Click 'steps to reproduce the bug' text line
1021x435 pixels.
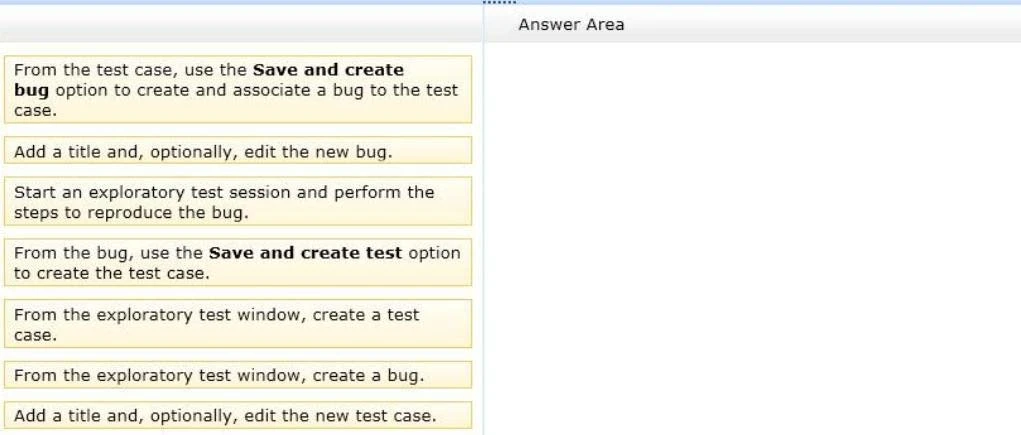tap(131, 213)
